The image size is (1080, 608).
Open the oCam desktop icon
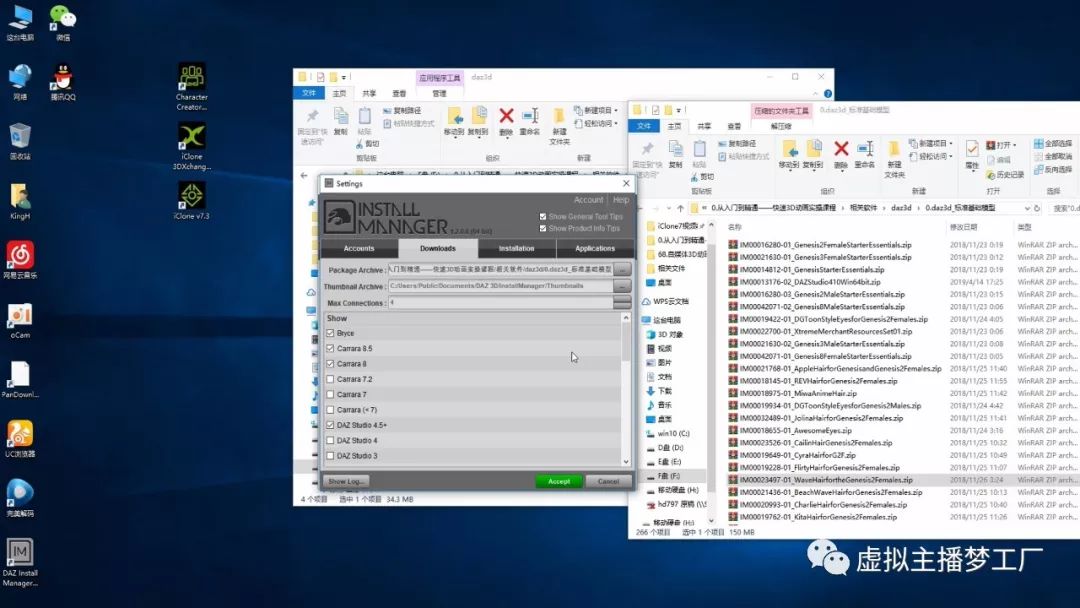point(20,320)
